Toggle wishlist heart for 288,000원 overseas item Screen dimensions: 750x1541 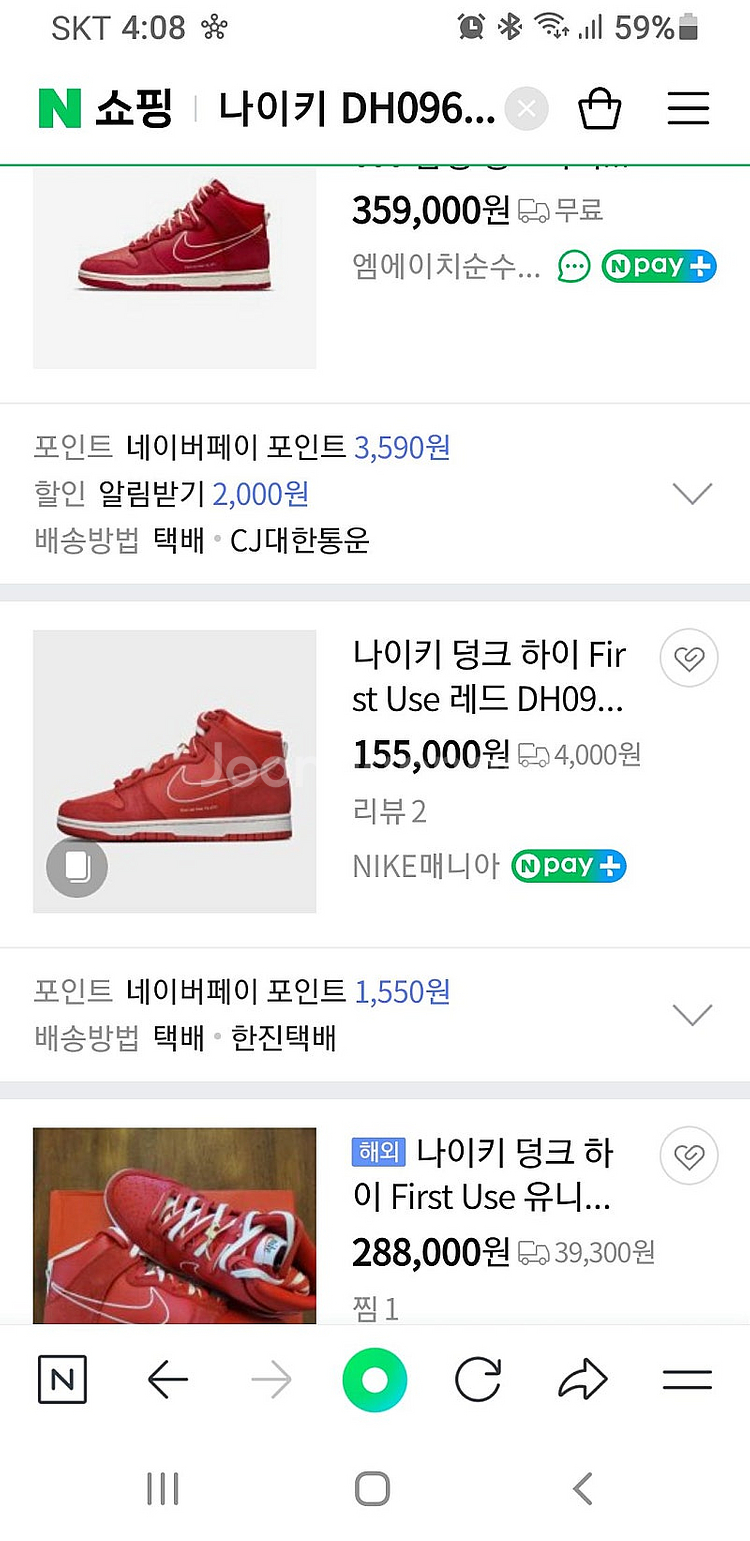[689, 1156]
